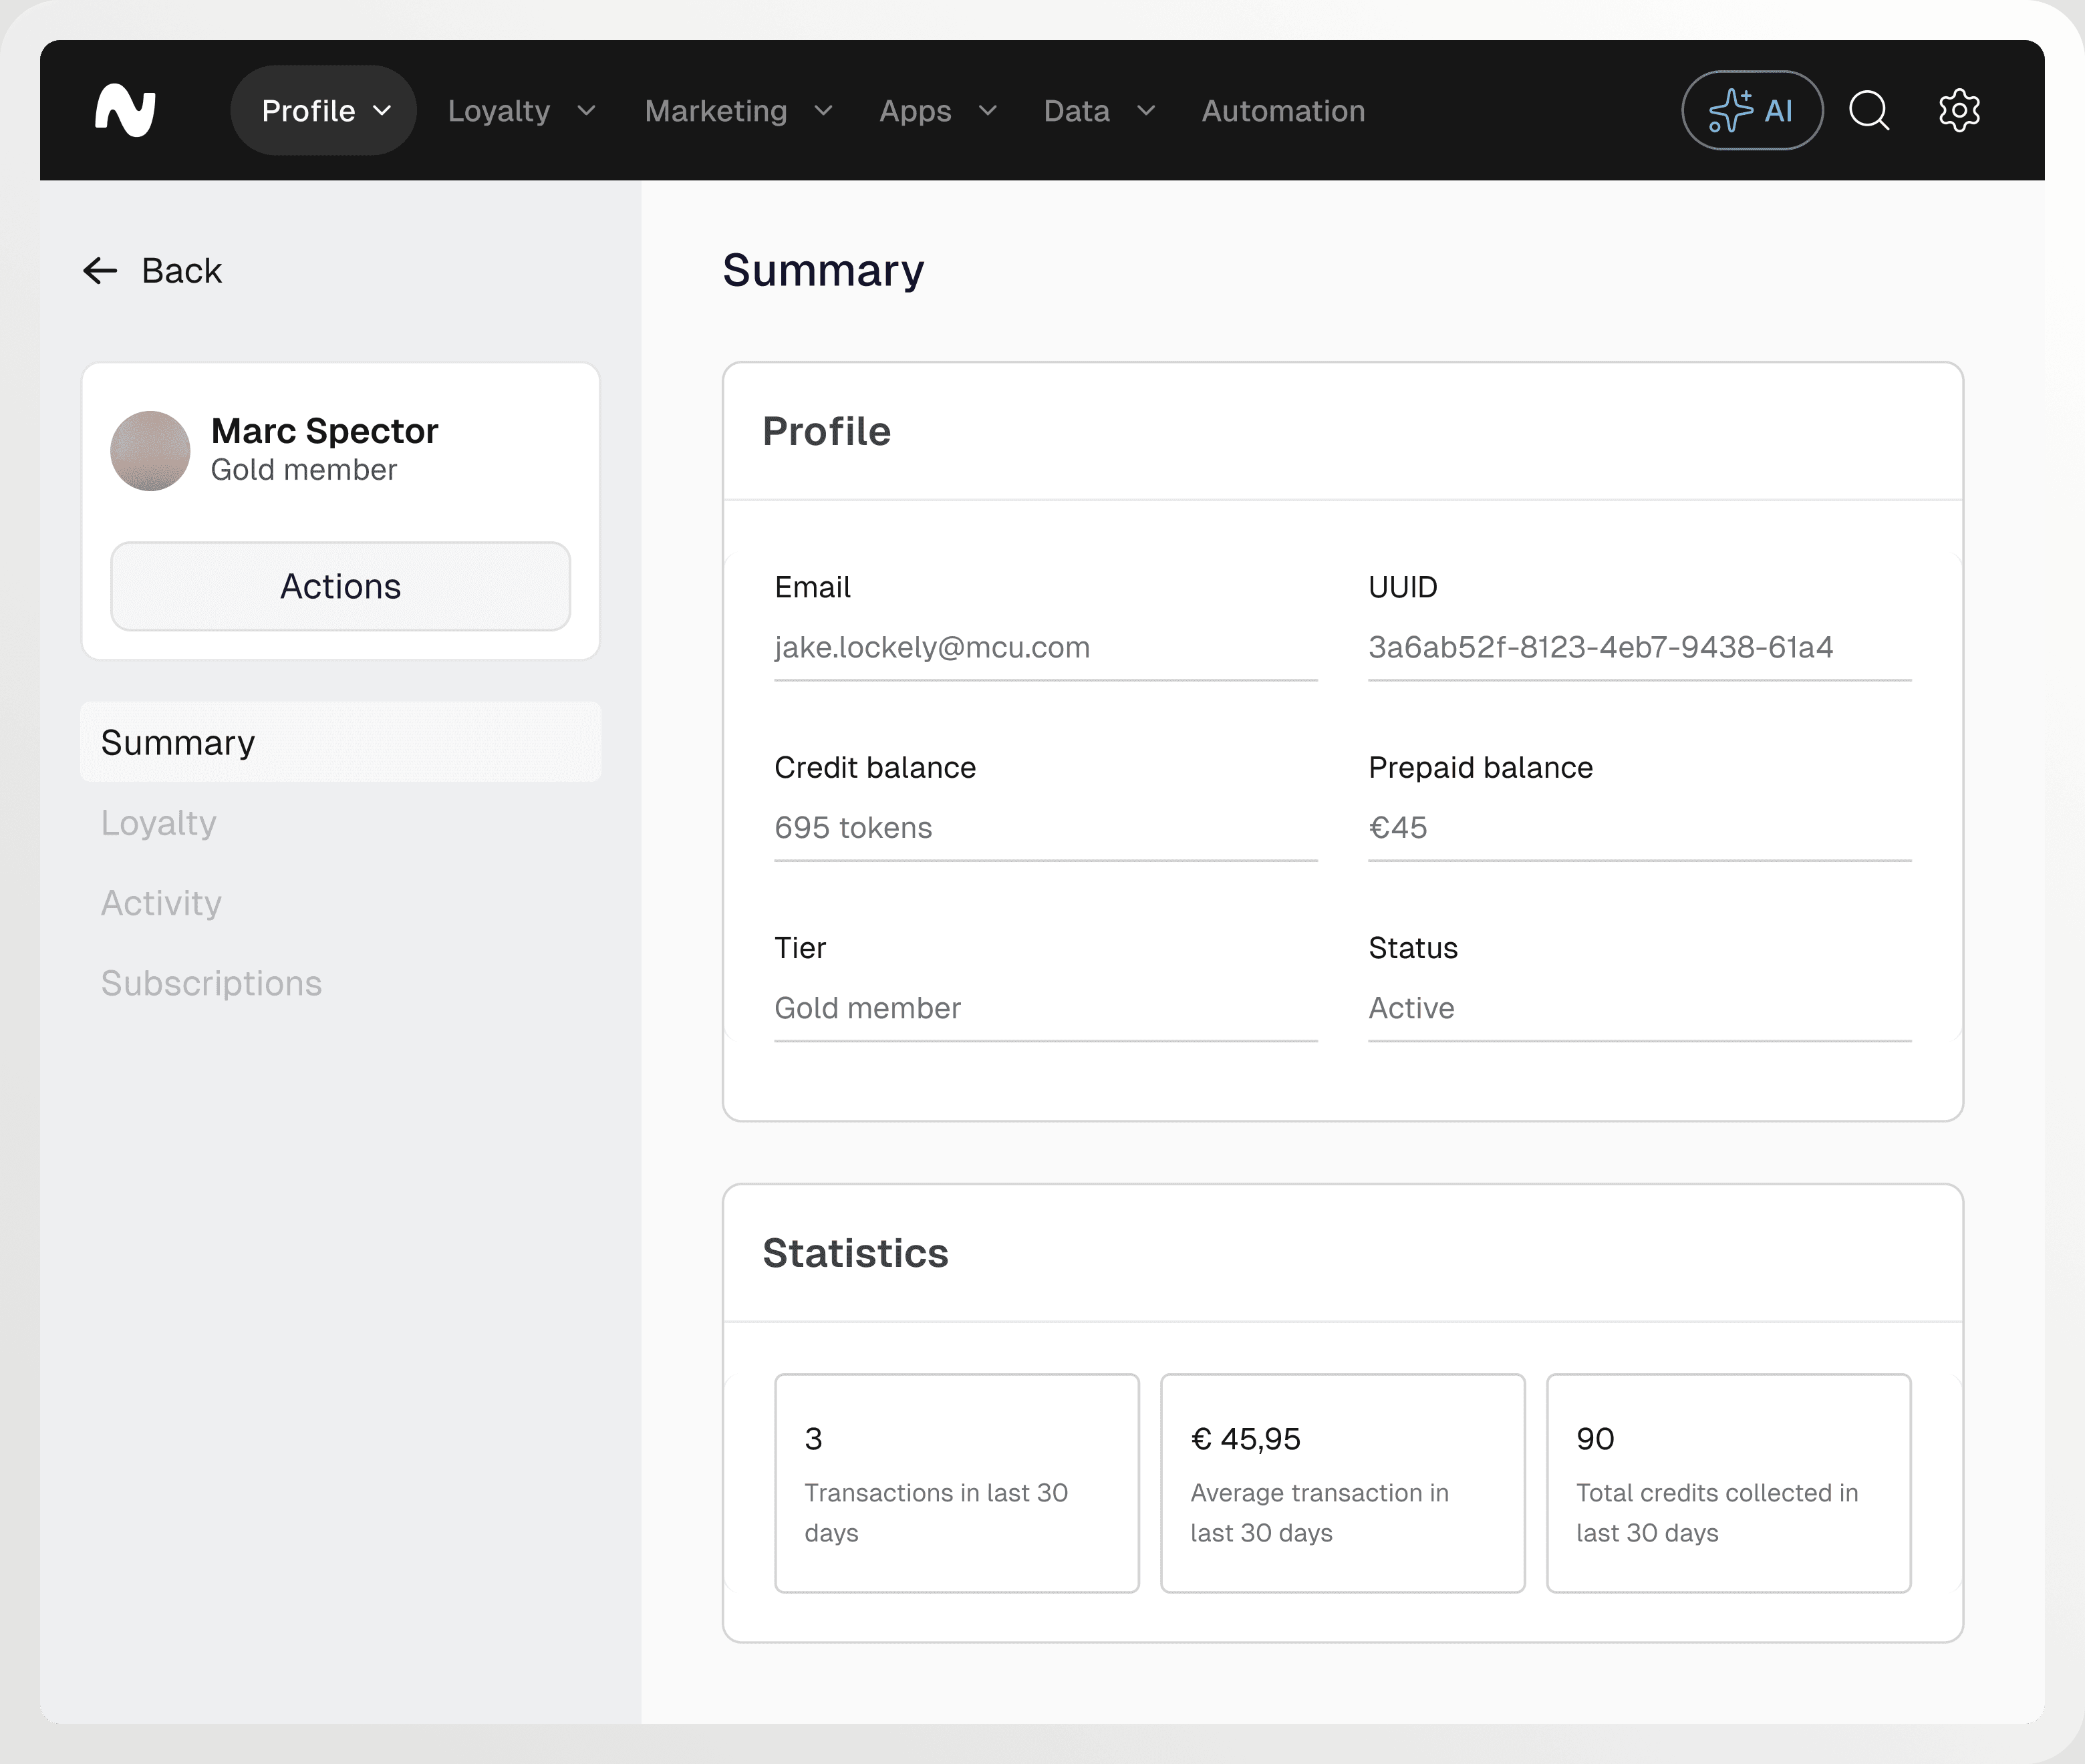
Task: Expand the Profile dropdown in navbar
Action: (x=324, y=110)
